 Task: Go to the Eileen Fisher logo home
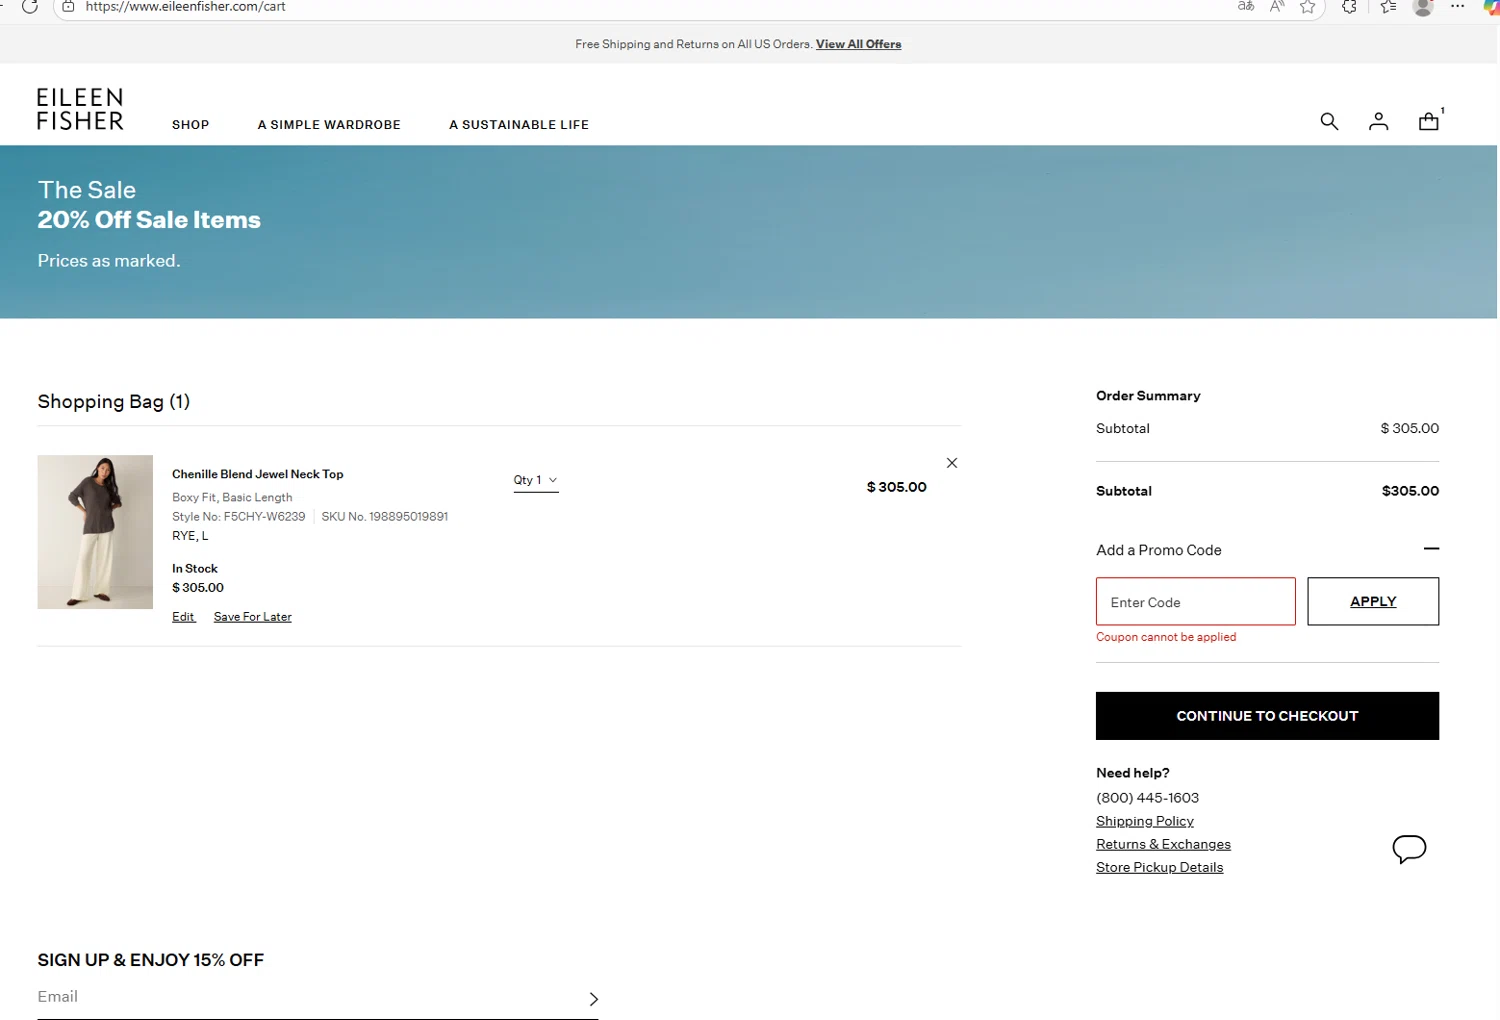click(x=80, y=109)
